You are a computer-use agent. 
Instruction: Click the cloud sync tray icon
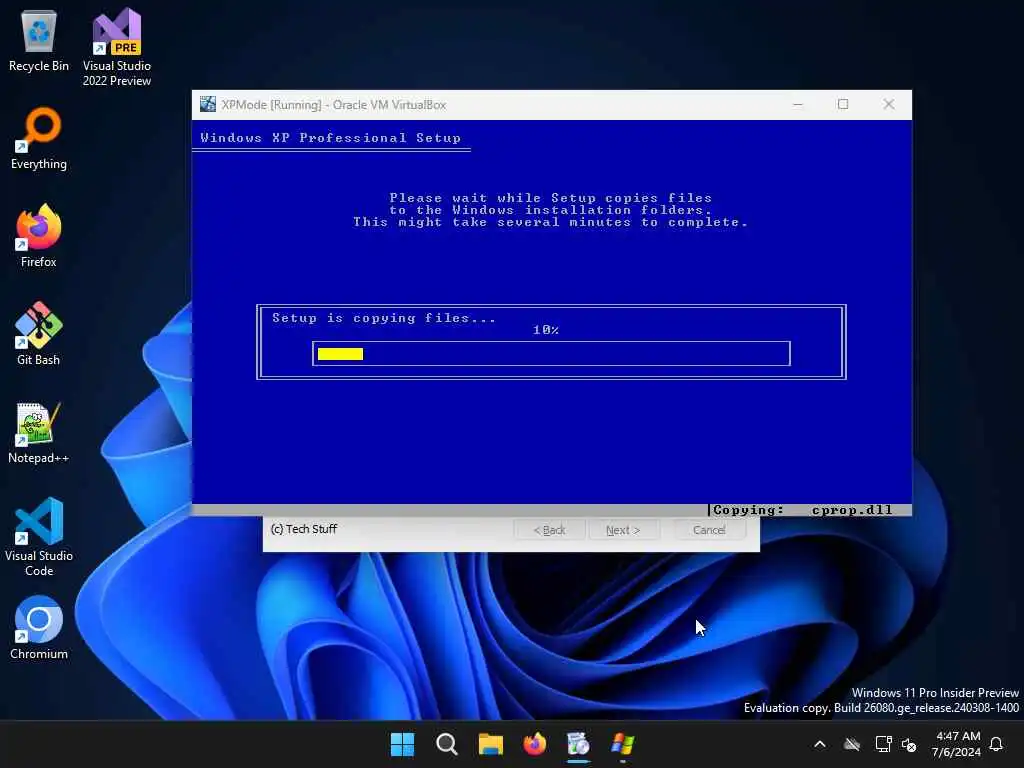(852, 744)
